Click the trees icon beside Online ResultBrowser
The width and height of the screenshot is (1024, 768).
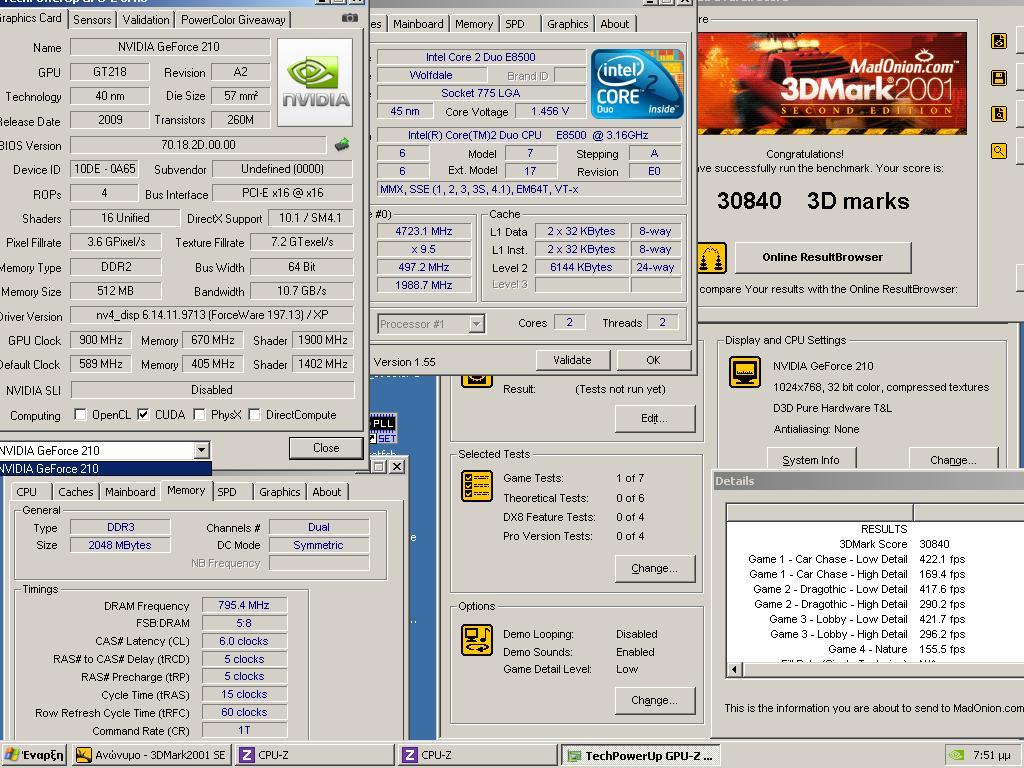tap(712, 259)
